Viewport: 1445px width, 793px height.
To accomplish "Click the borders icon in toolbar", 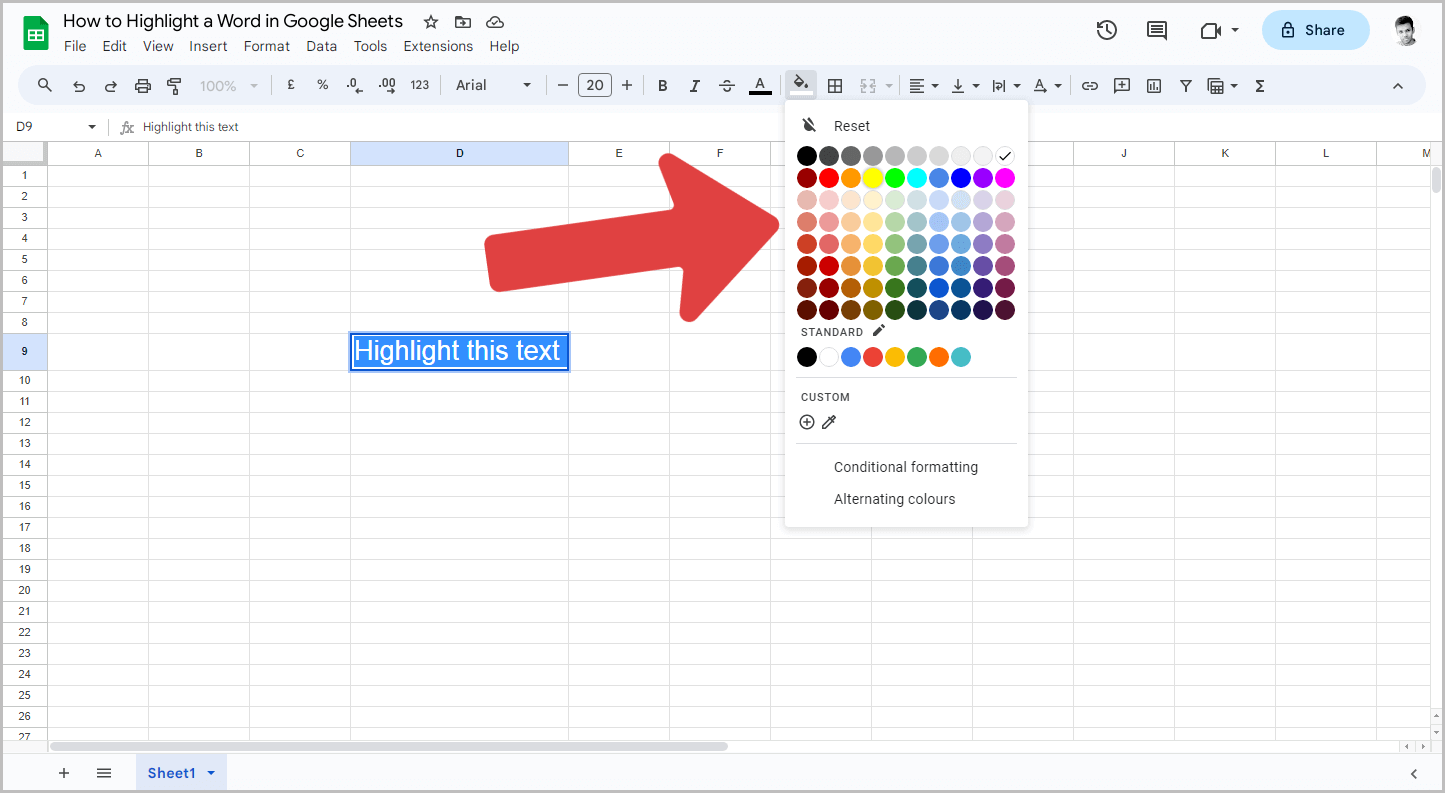I will coord(835,86).
